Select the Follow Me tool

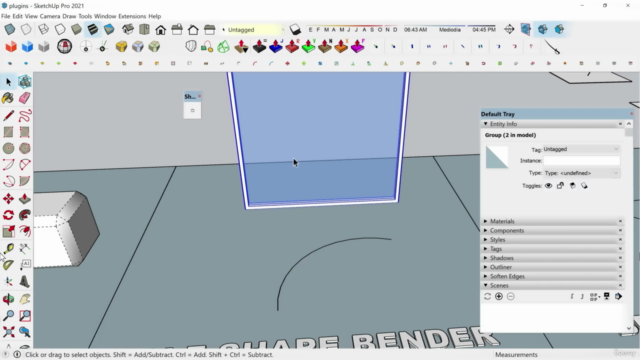point(24,215)
